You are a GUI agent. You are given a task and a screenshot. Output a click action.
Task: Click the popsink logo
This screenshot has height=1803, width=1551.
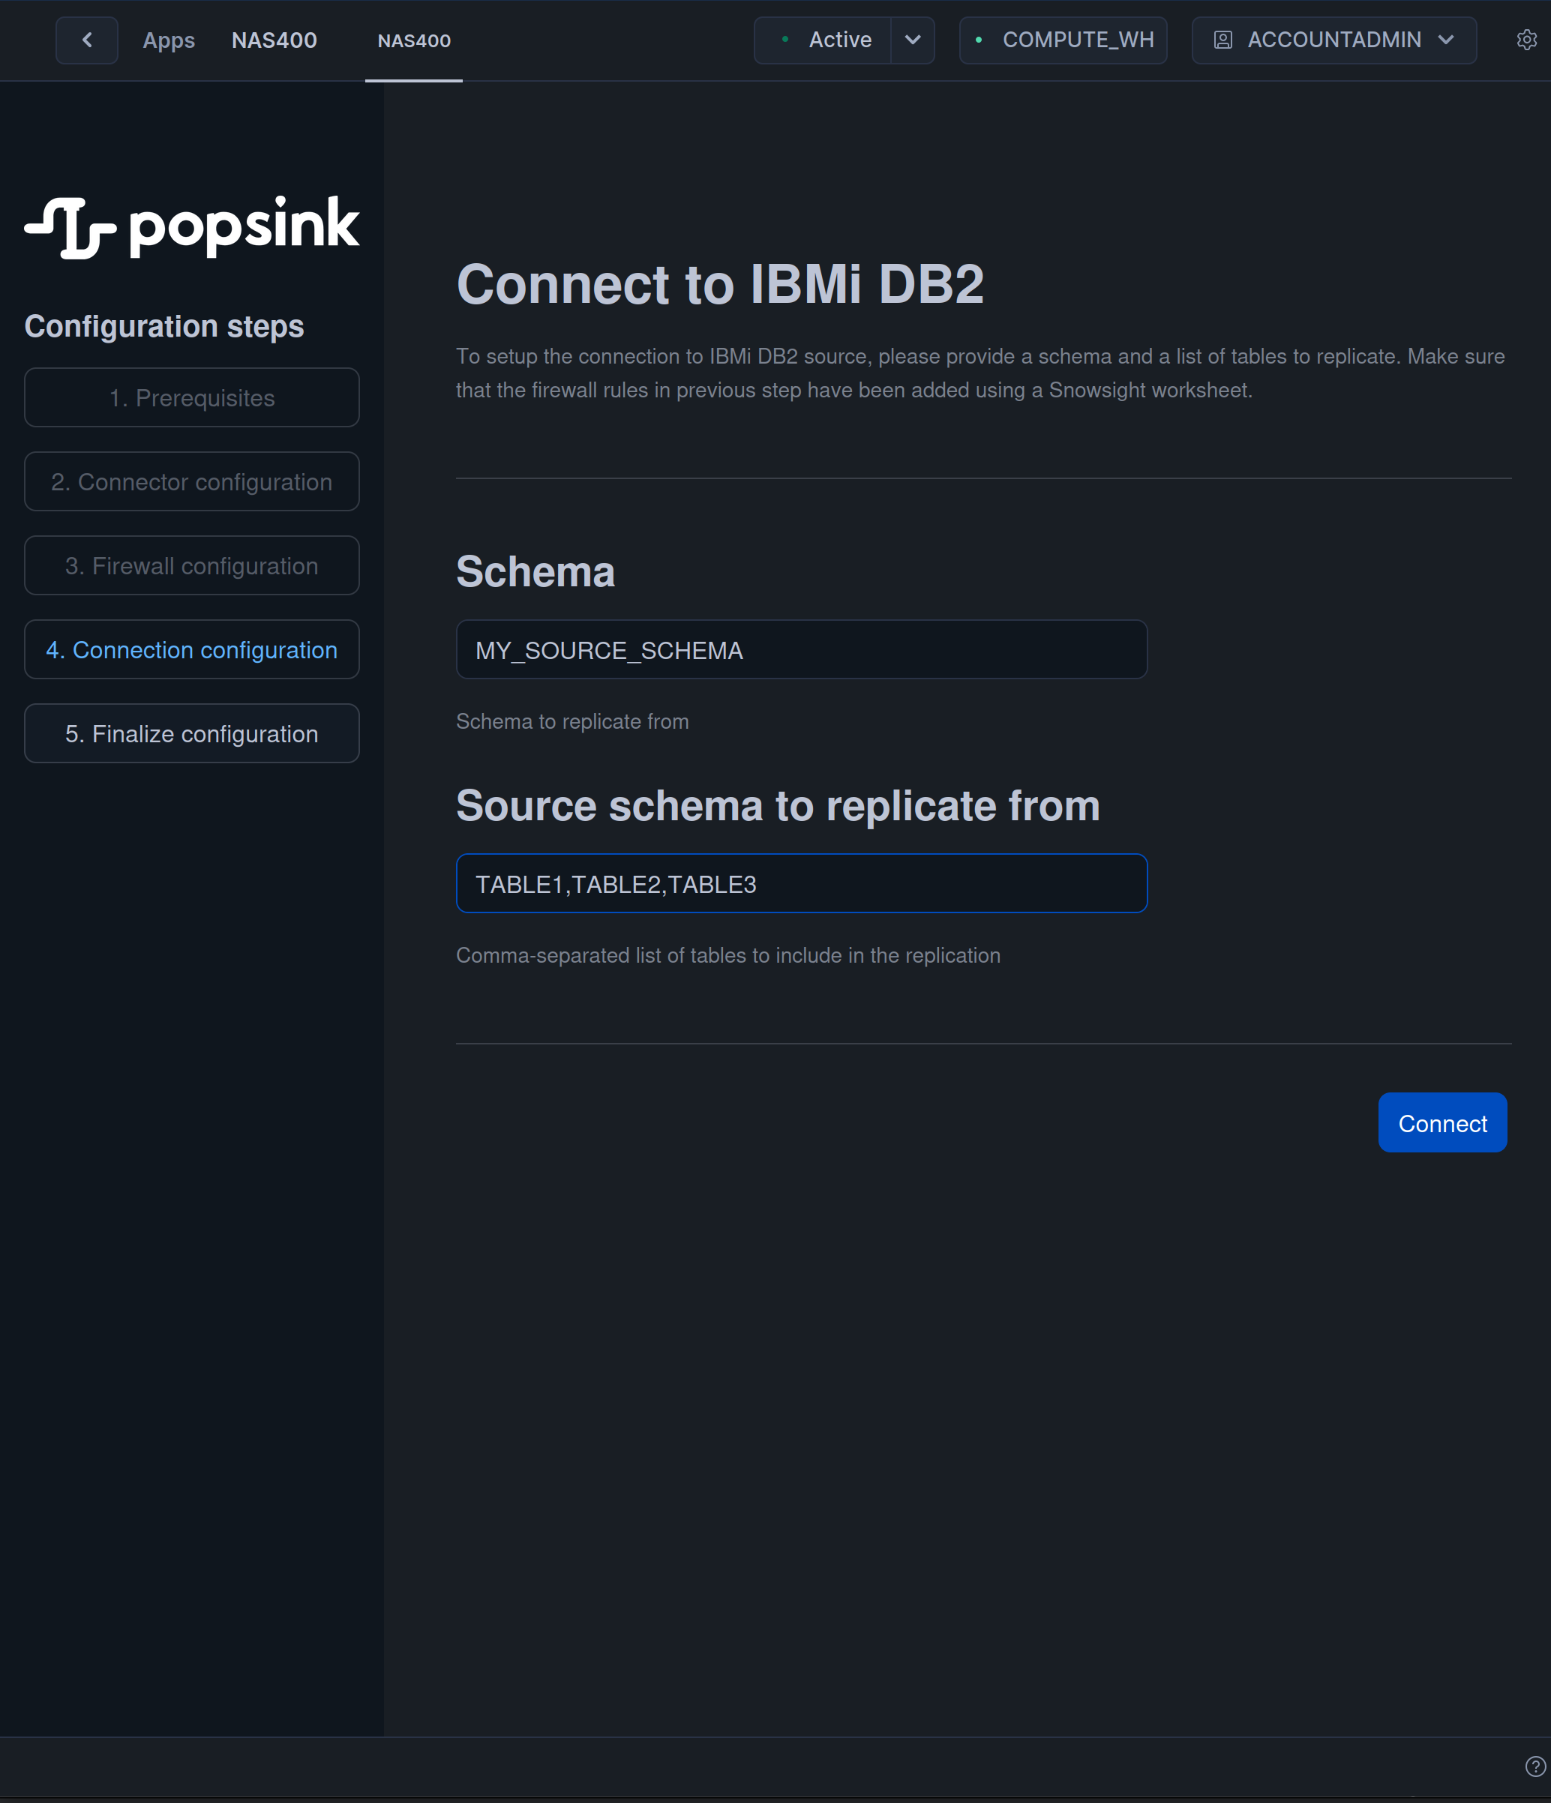191,227
